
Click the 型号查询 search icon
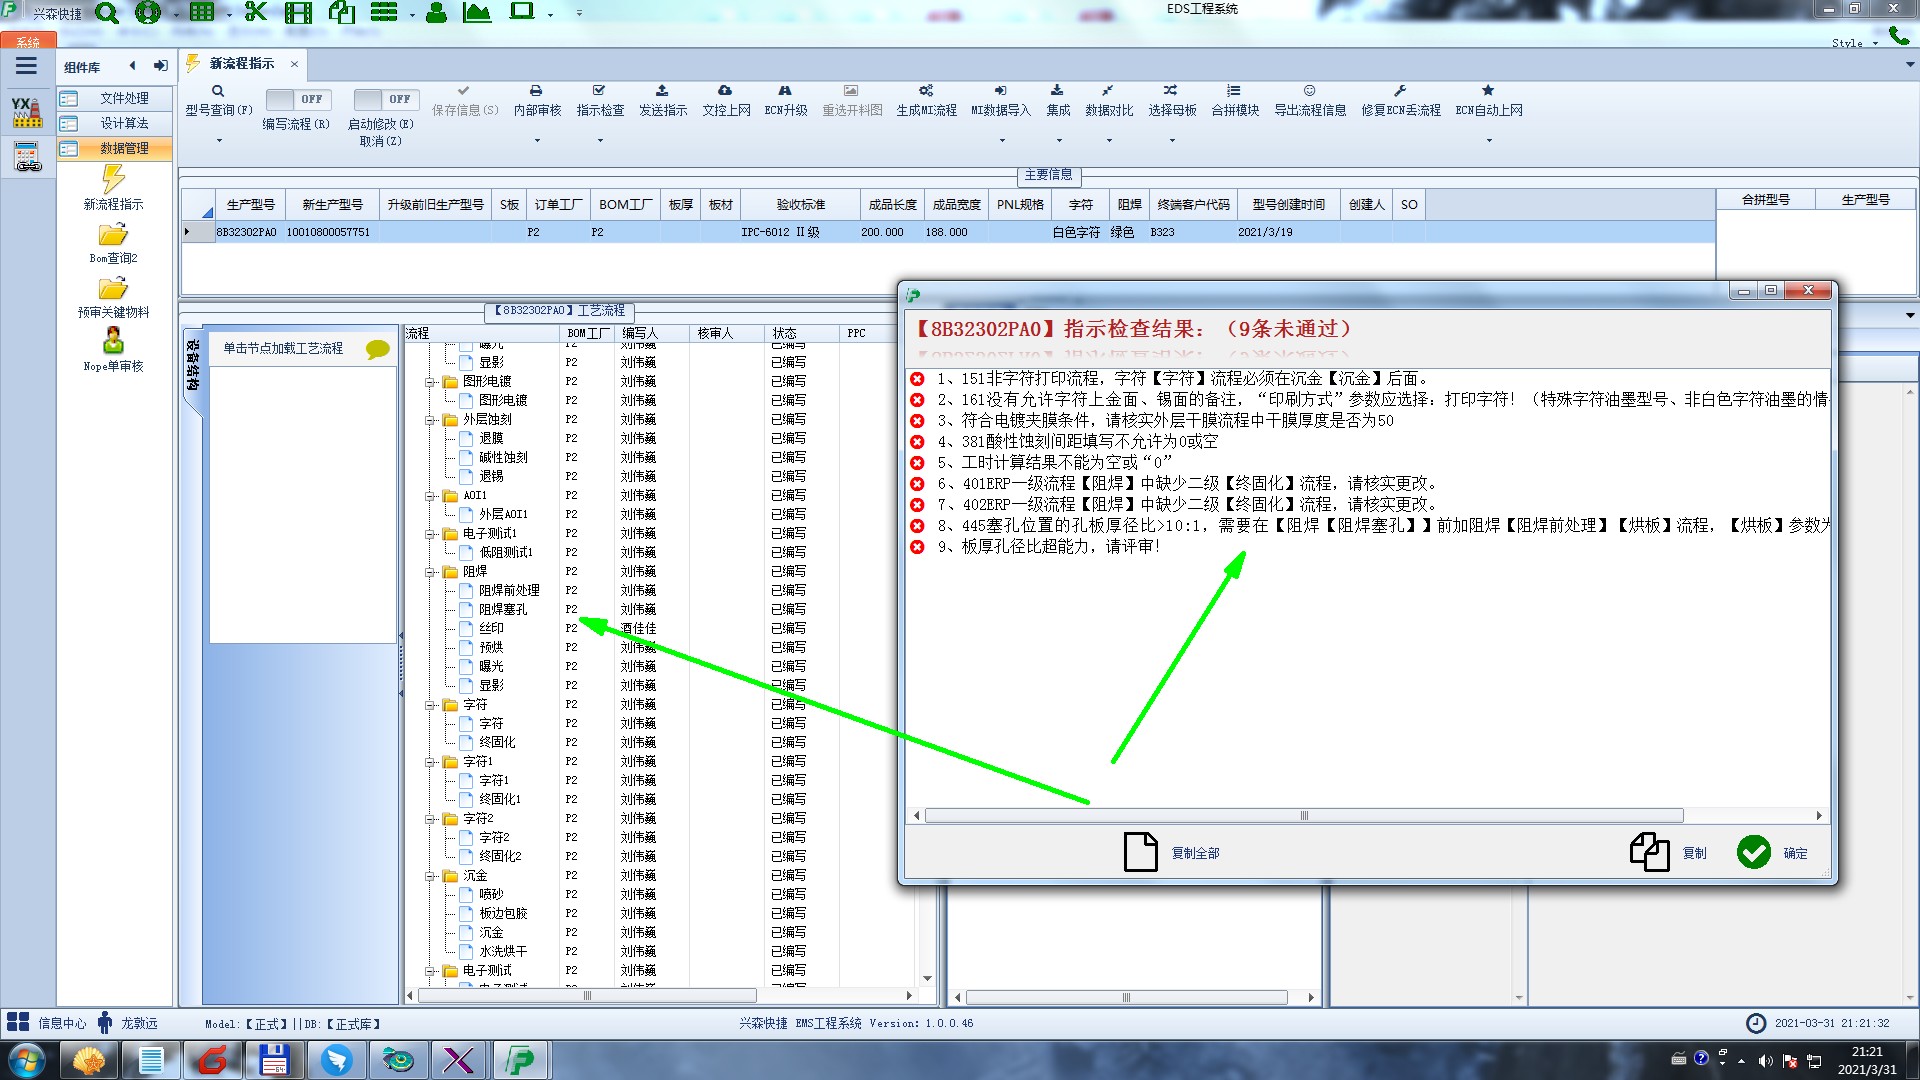coord(217,91)
